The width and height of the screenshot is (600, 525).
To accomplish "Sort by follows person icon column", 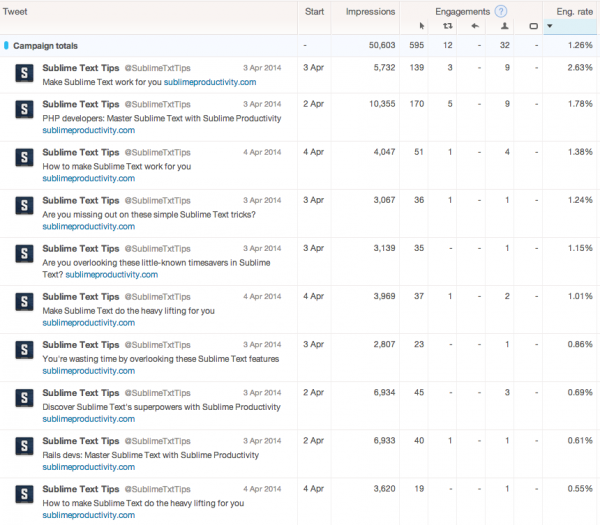I will (507, 26).
